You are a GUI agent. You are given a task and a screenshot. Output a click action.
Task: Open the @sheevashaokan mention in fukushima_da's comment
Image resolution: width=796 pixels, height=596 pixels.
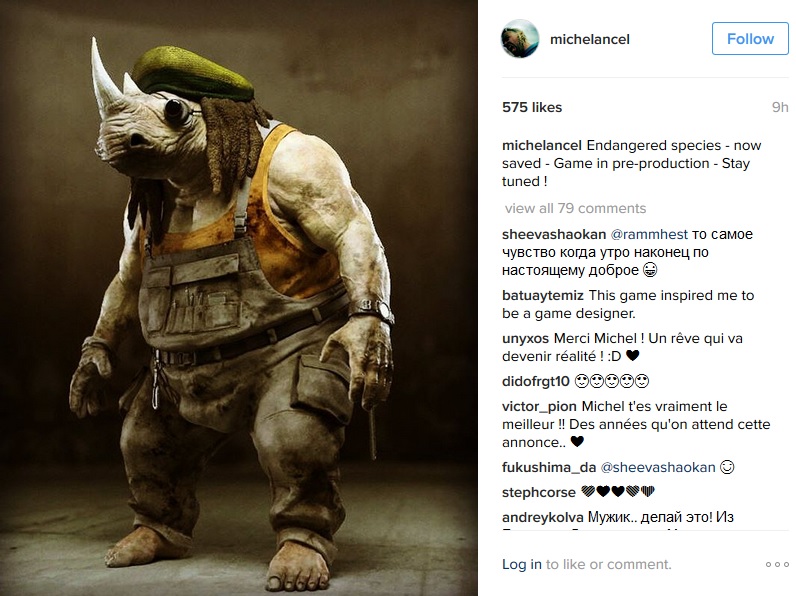coord(657,467)
